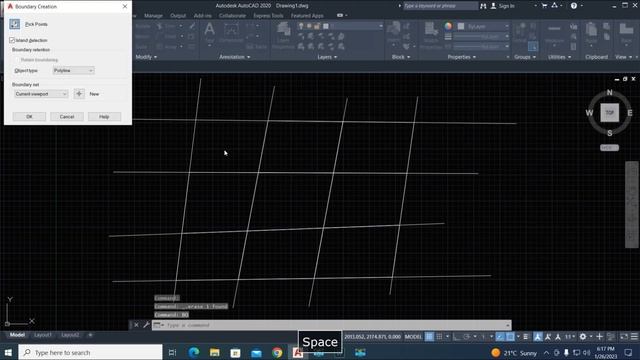Expand the Layers panel
Viewport: 640px width, 360px height.
click(327, 57)
